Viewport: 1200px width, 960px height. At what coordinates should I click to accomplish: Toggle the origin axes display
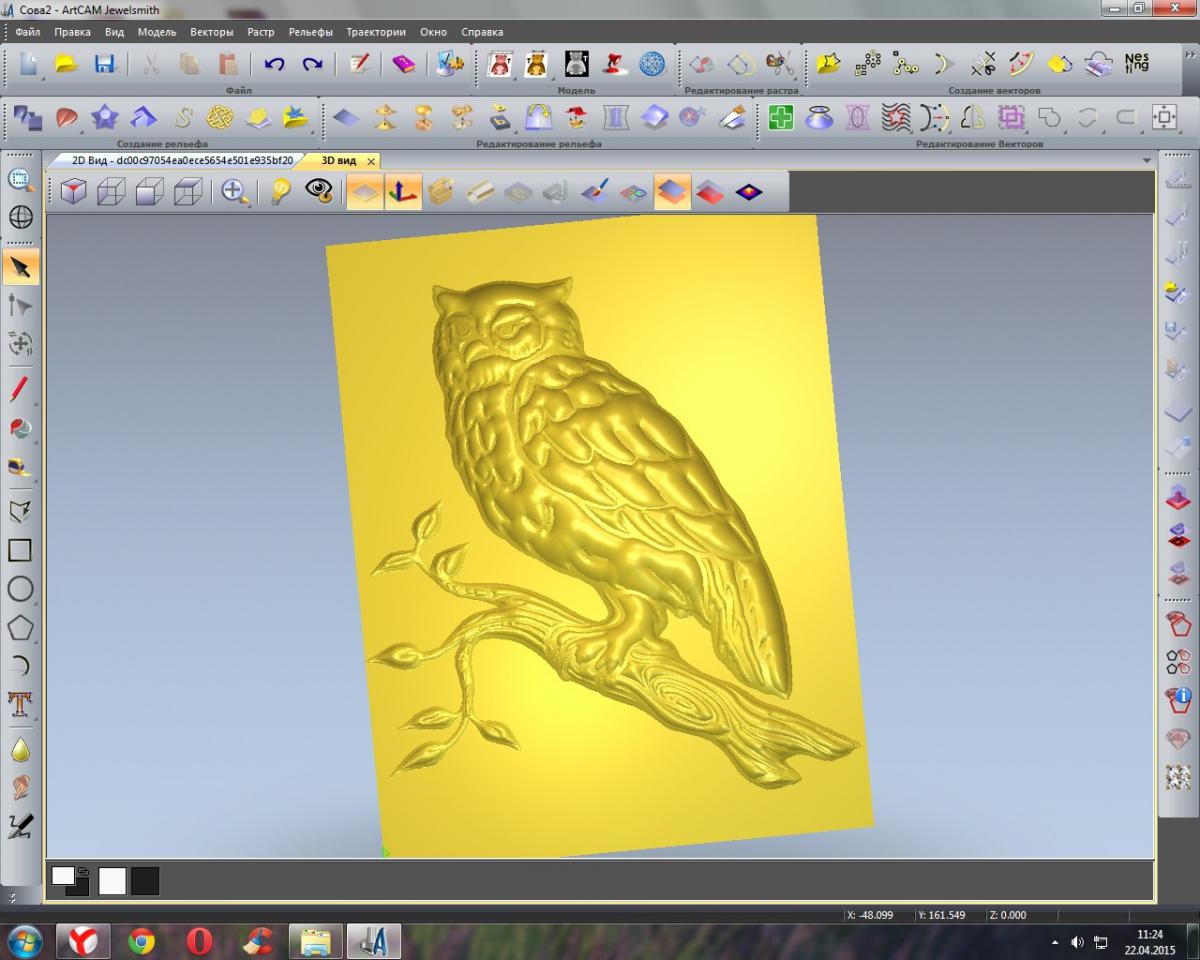pos(403,191)
